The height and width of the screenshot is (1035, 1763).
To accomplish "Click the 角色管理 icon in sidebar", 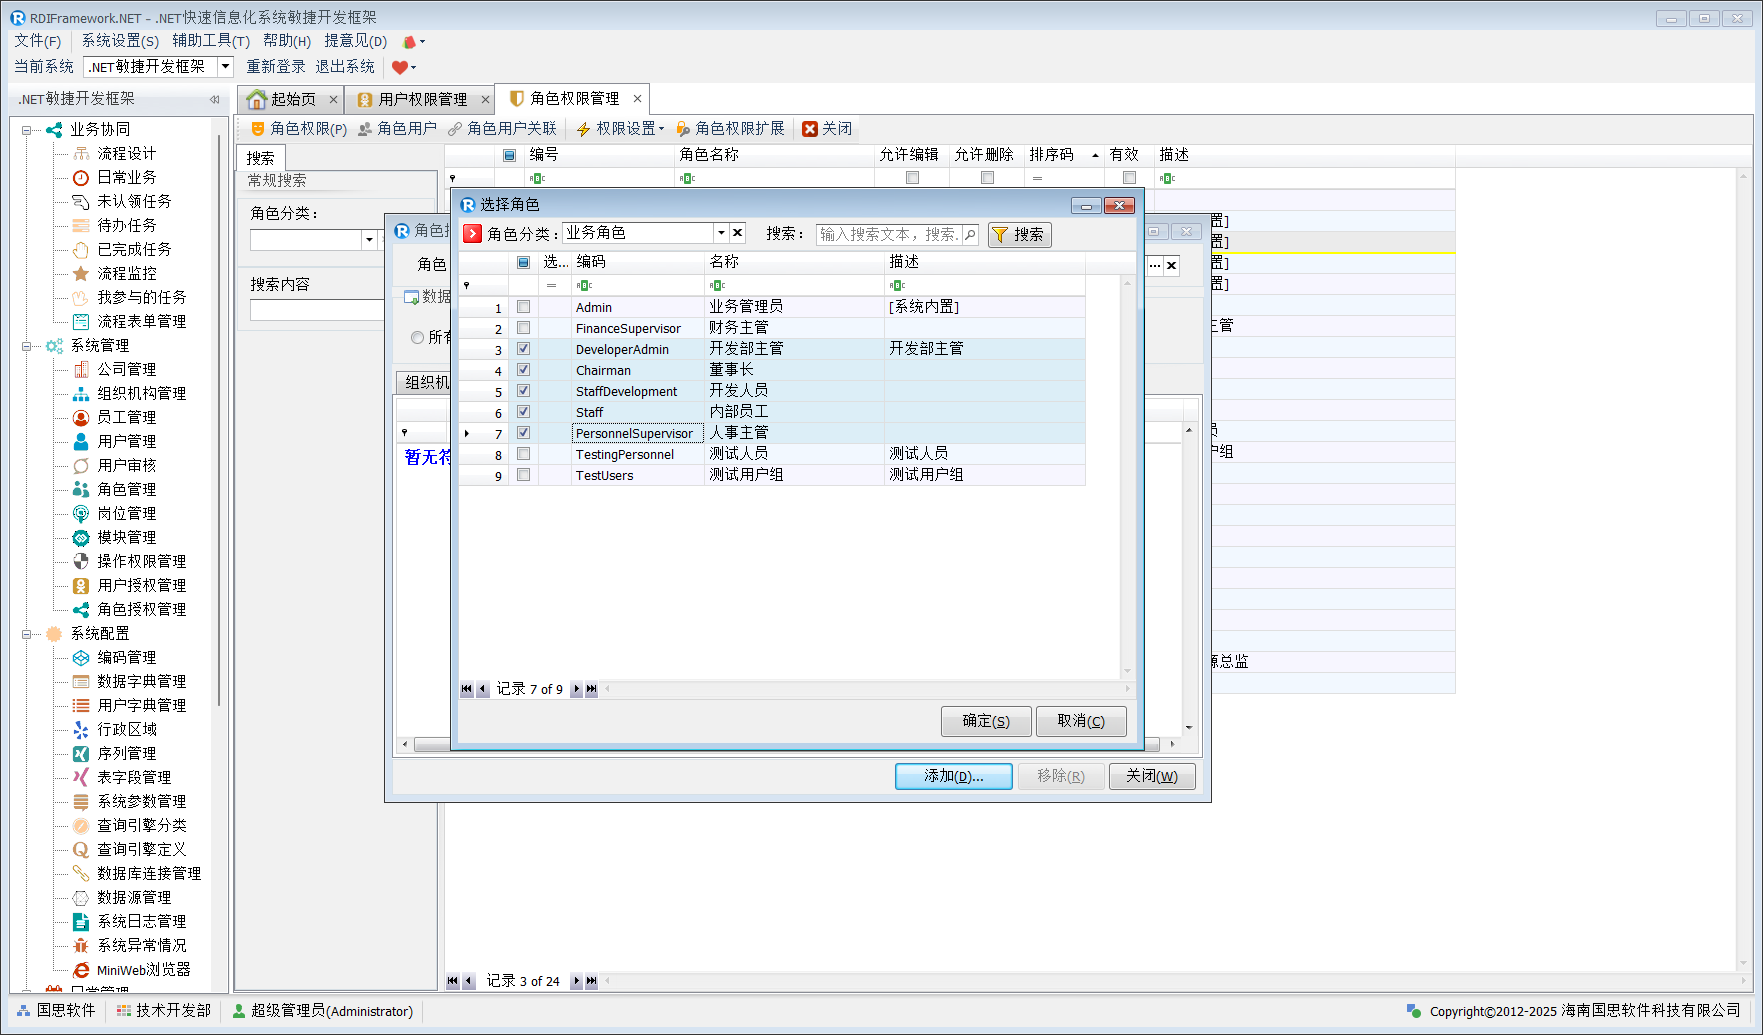I will click(x=81, y=489).
